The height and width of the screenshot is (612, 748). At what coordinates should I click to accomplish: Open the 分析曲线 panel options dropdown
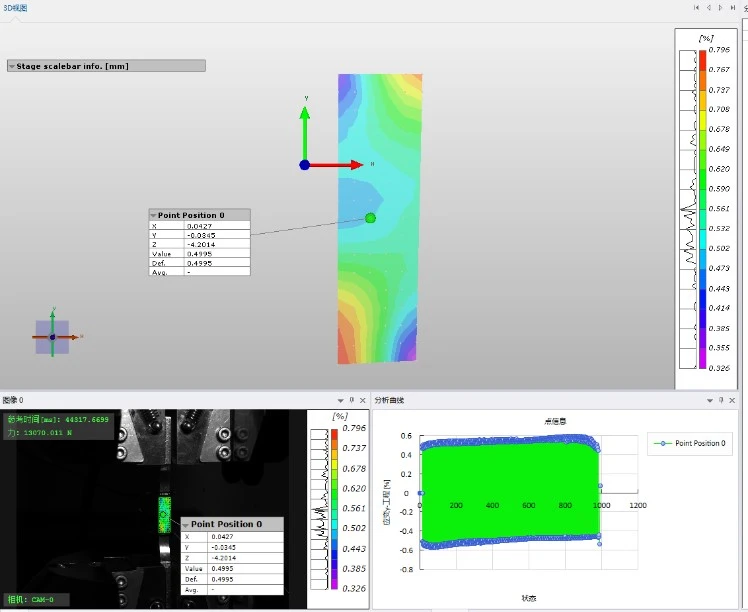coord(711,400)
